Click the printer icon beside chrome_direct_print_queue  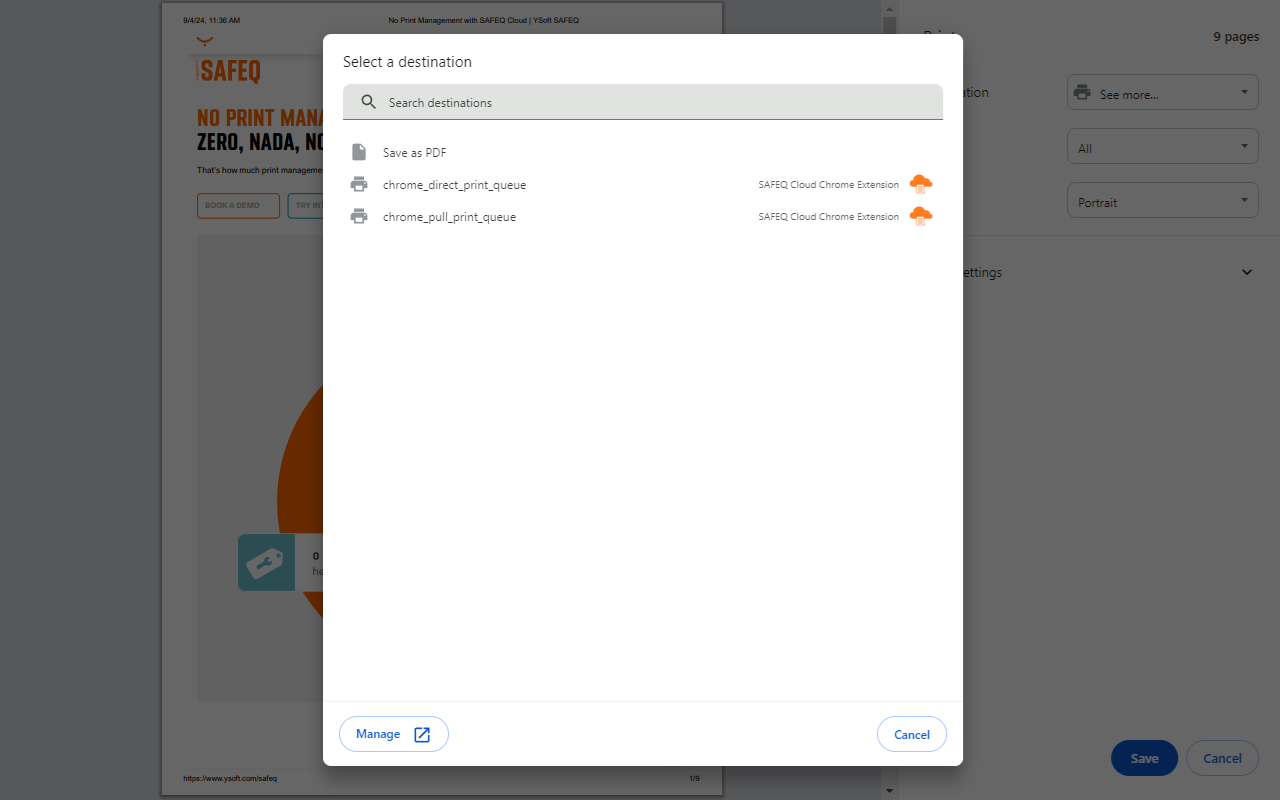click(359, 184)
